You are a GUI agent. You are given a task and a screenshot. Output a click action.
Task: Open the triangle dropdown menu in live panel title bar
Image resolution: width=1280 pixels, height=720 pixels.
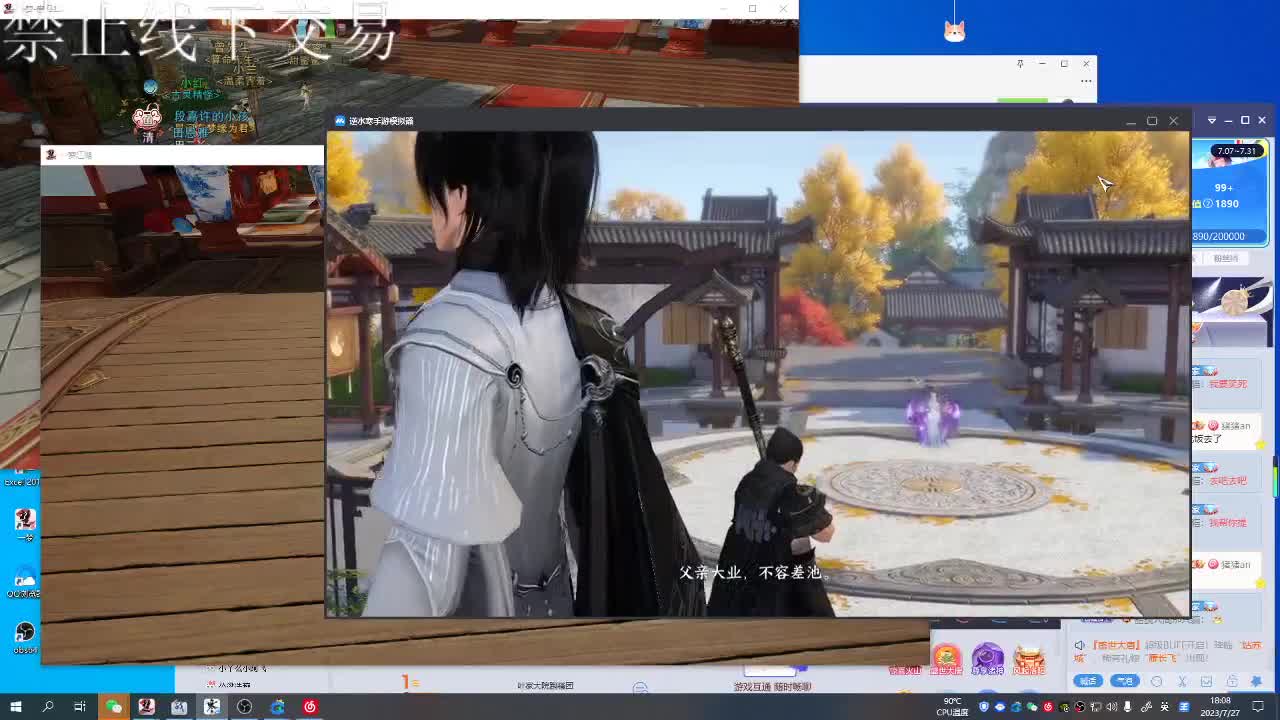[x=1211, y=121]
